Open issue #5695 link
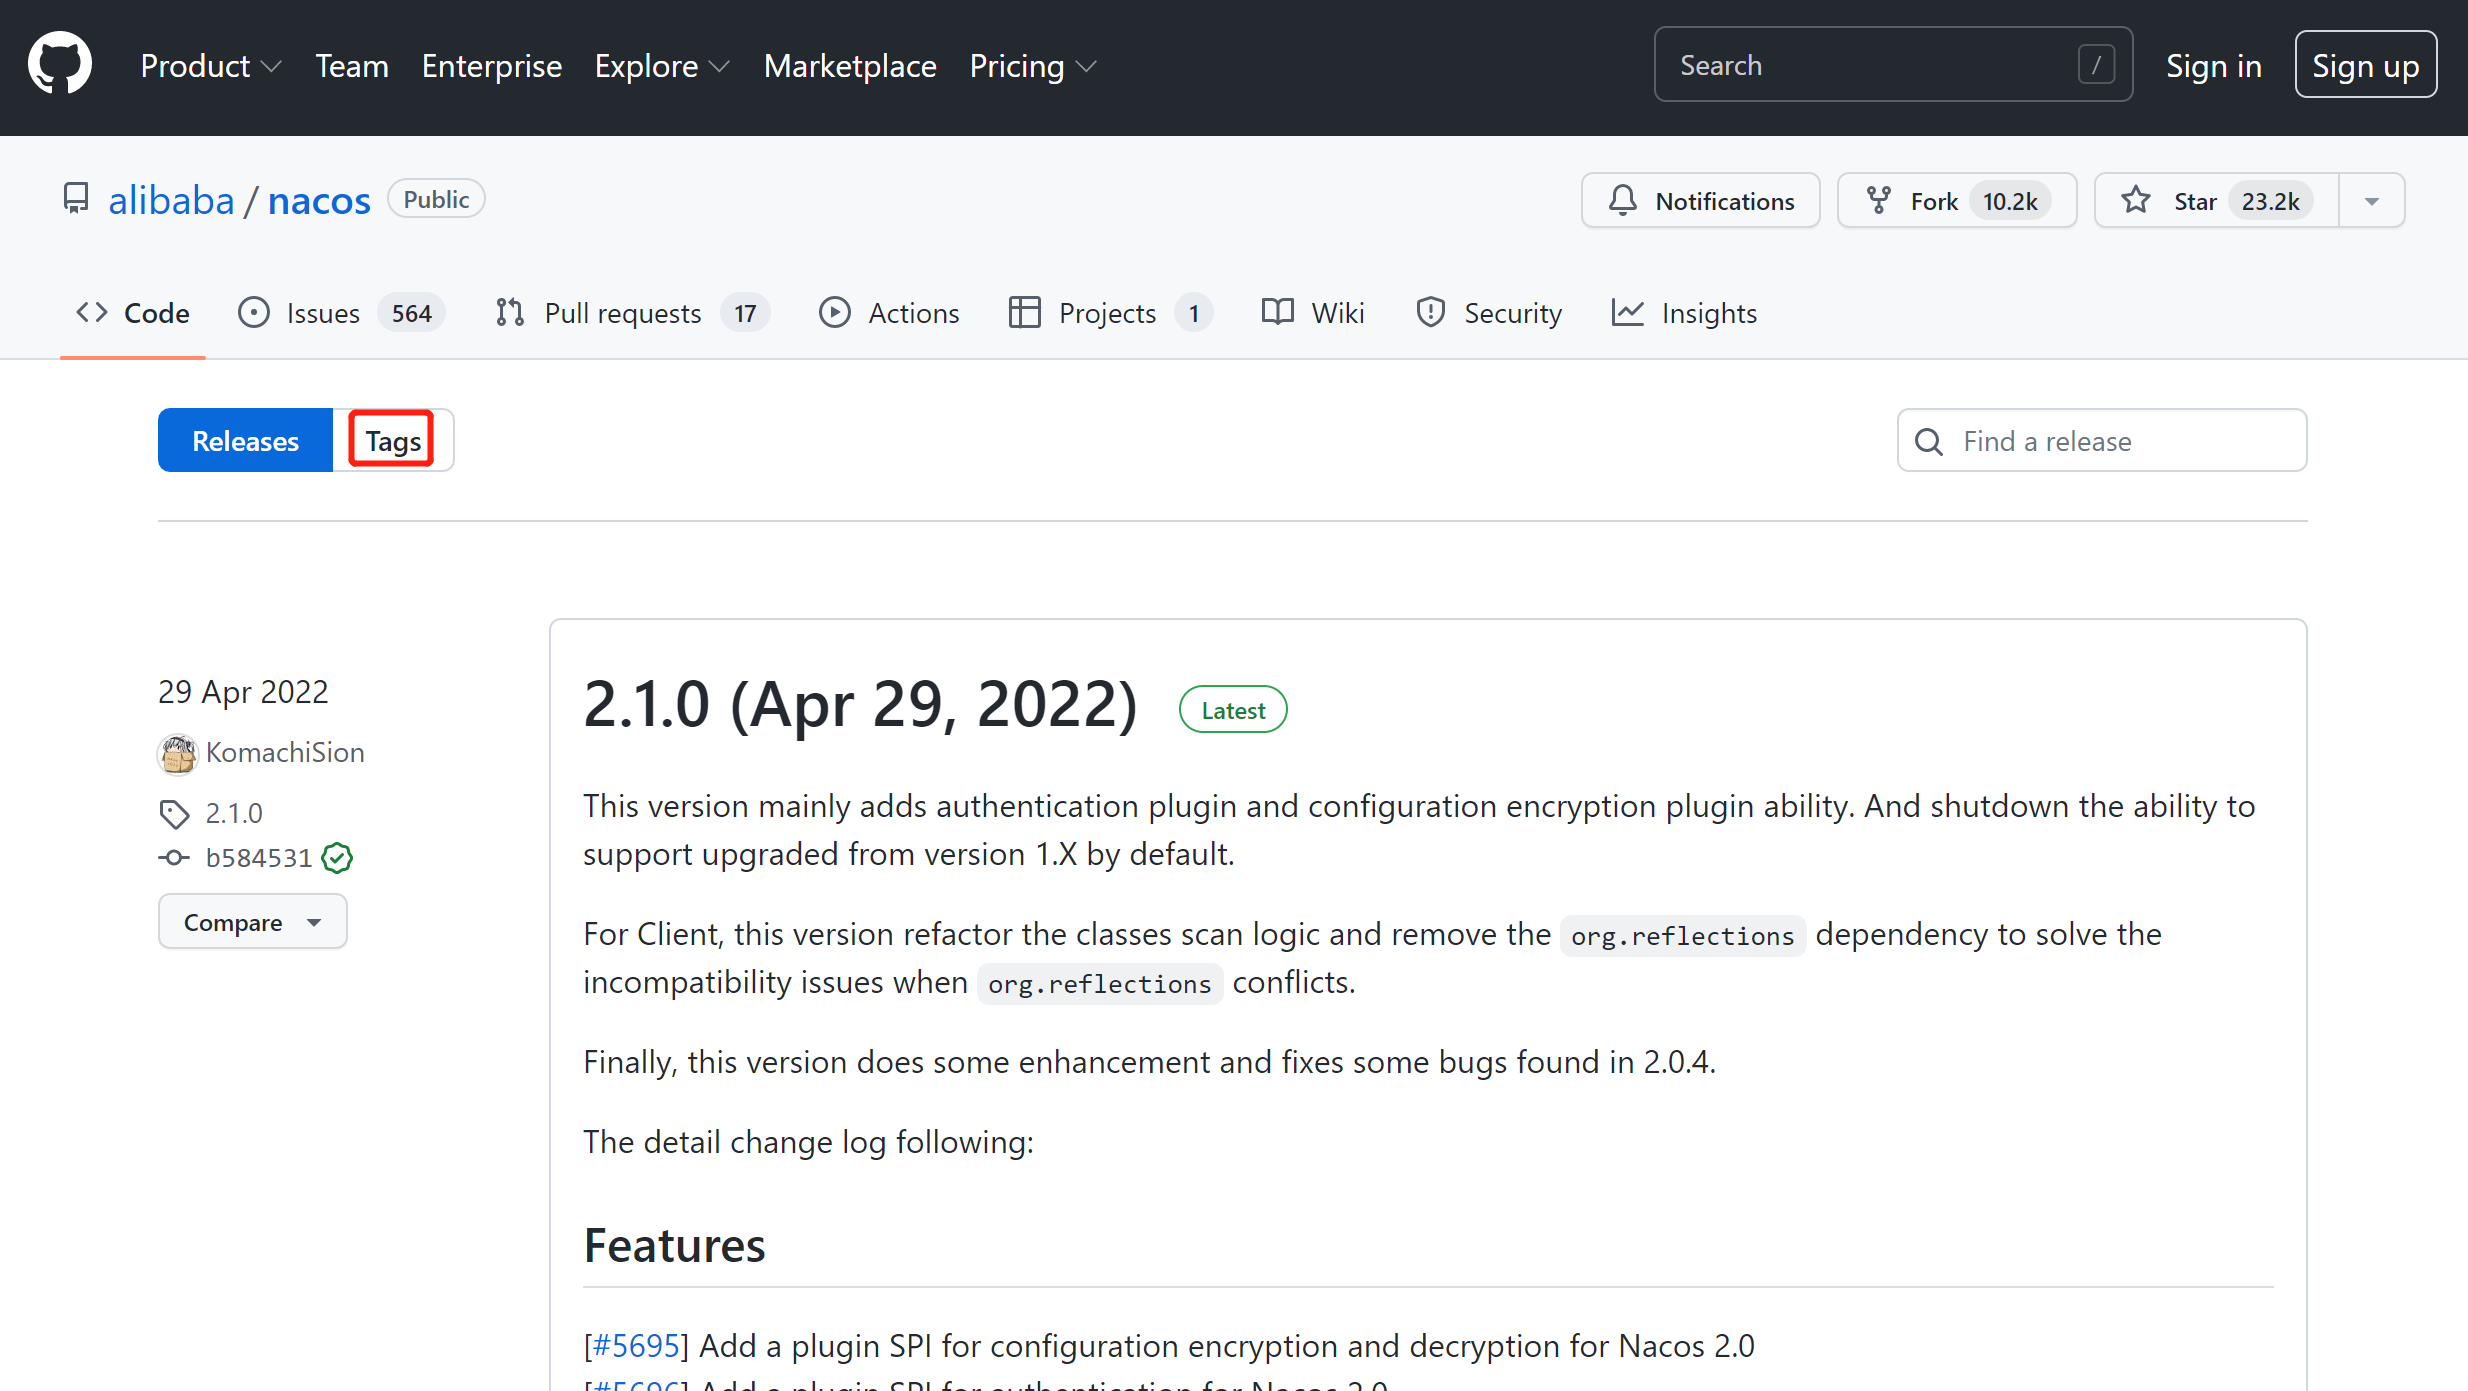Screen dimensions: 2468x1391 tap(636, 1345)
